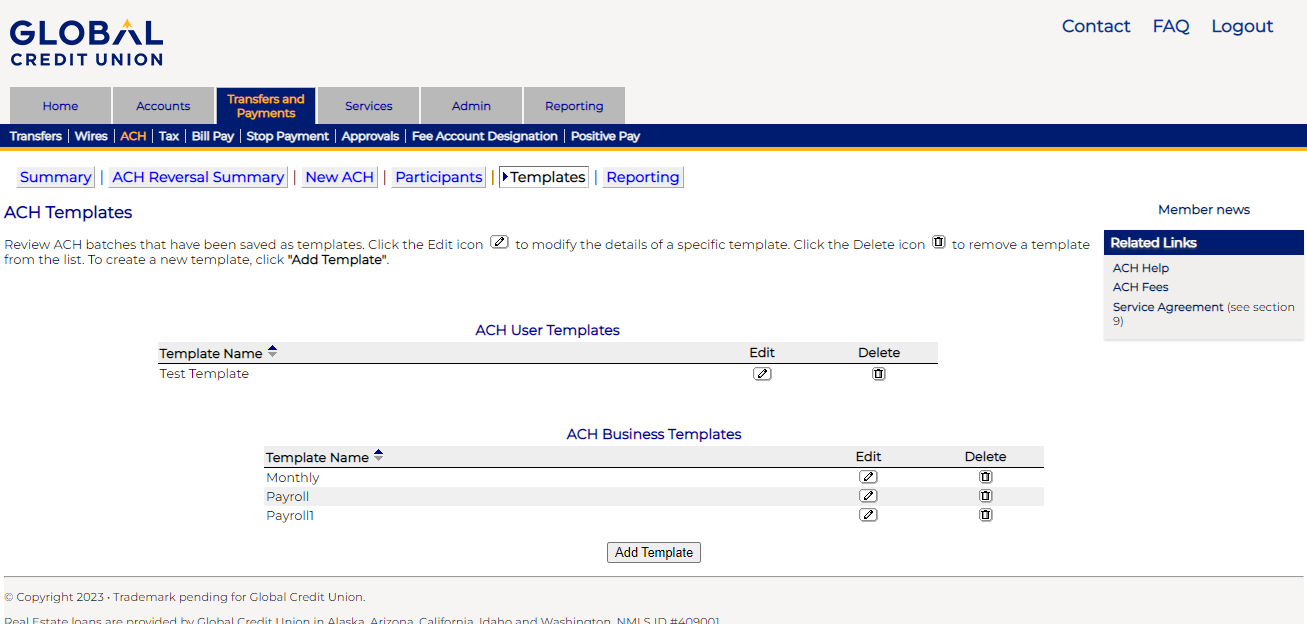The image size is (1307, 624).
Task: Delete the Payroll business template
Action: pos(985,496)
